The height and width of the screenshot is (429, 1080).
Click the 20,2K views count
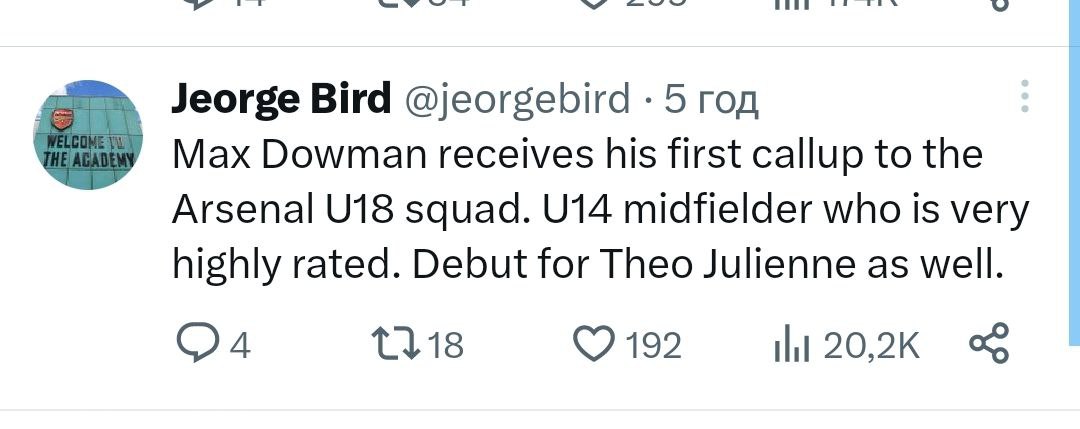tap(870, 346)
